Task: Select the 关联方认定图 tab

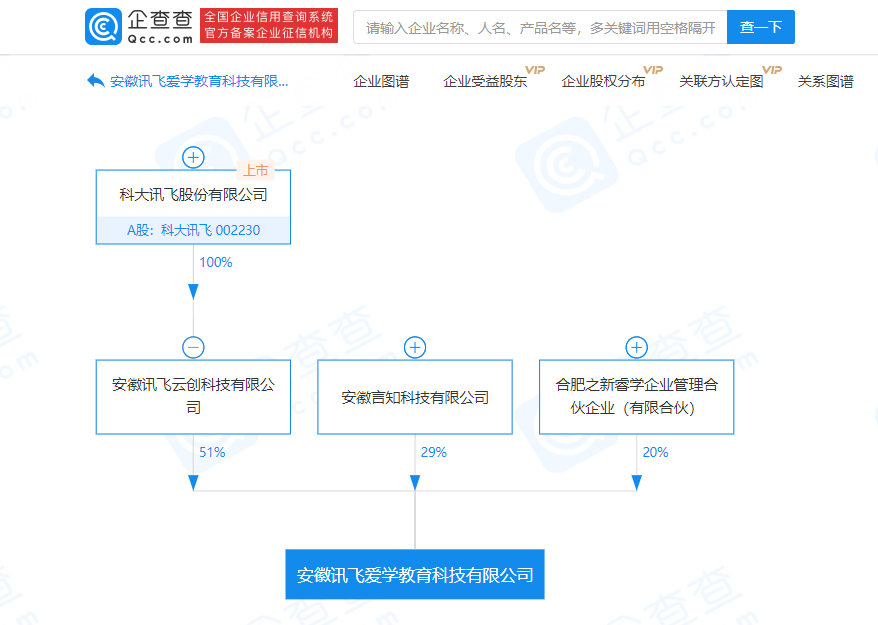Action: 721,82
